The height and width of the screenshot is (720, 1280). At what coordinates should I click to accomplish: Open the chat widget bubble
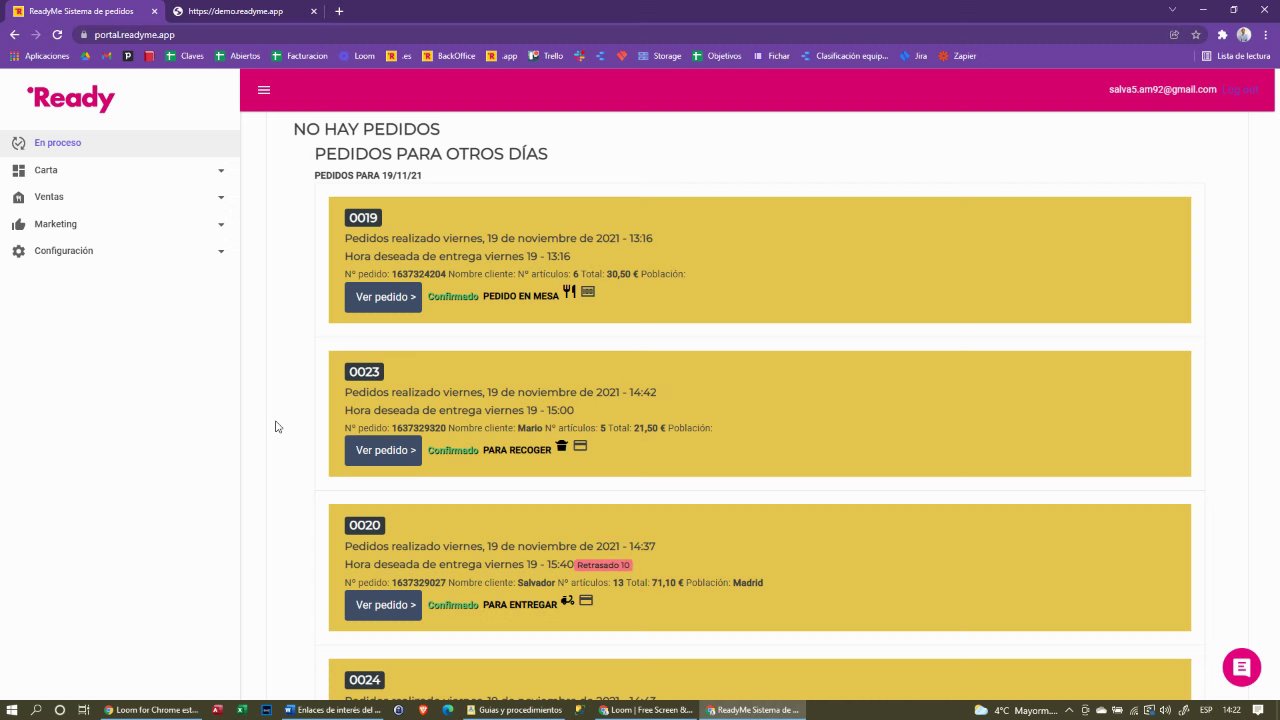pyautogui.click(x=1241, y=668)
